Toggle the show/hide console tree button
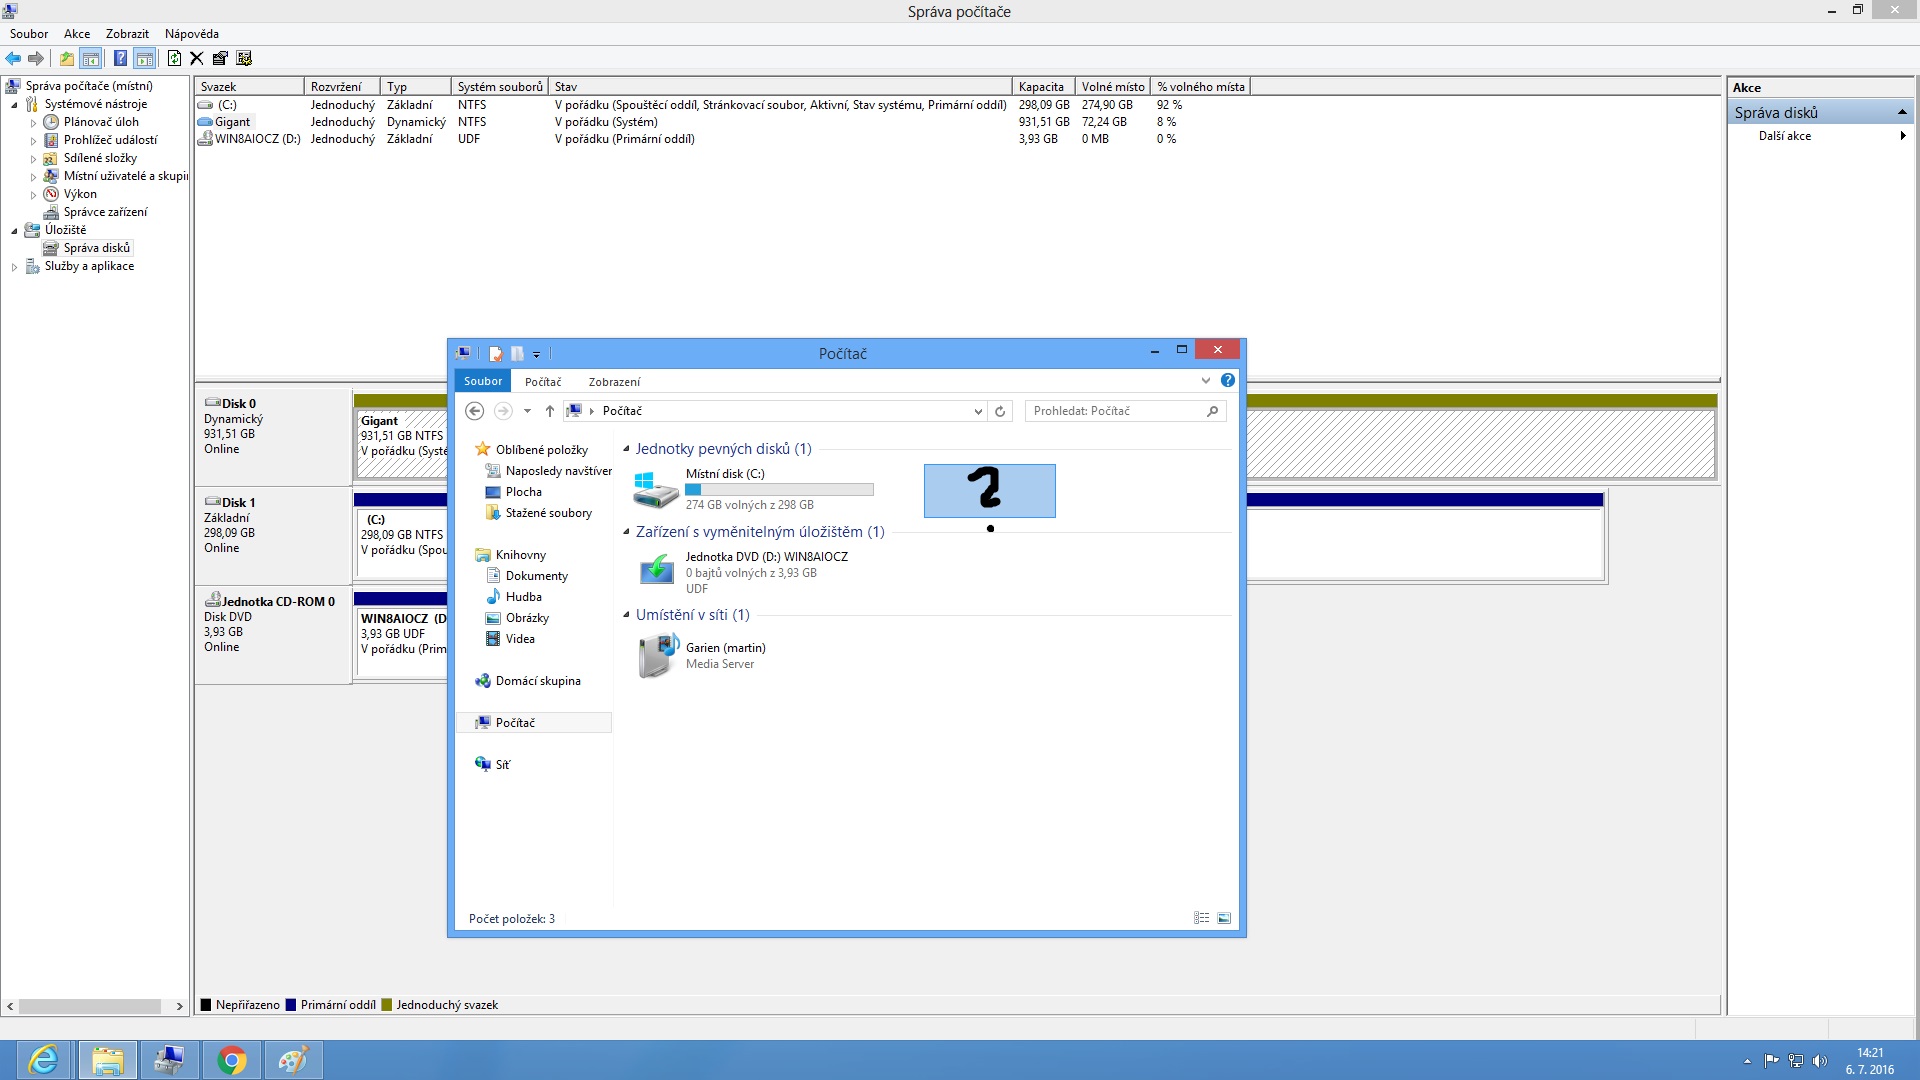The image size is (1920, 1080). click(91, 58)
